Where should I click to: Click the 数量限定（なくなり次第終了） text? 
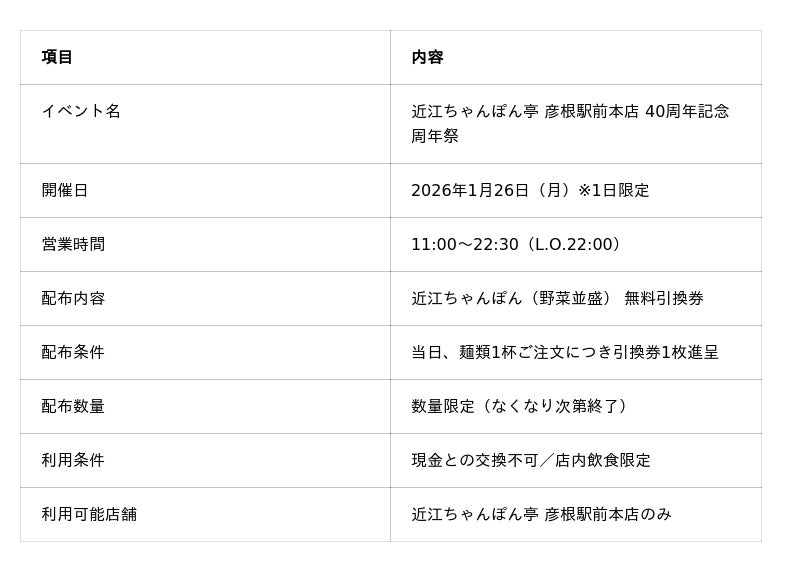tap(522, 406)
